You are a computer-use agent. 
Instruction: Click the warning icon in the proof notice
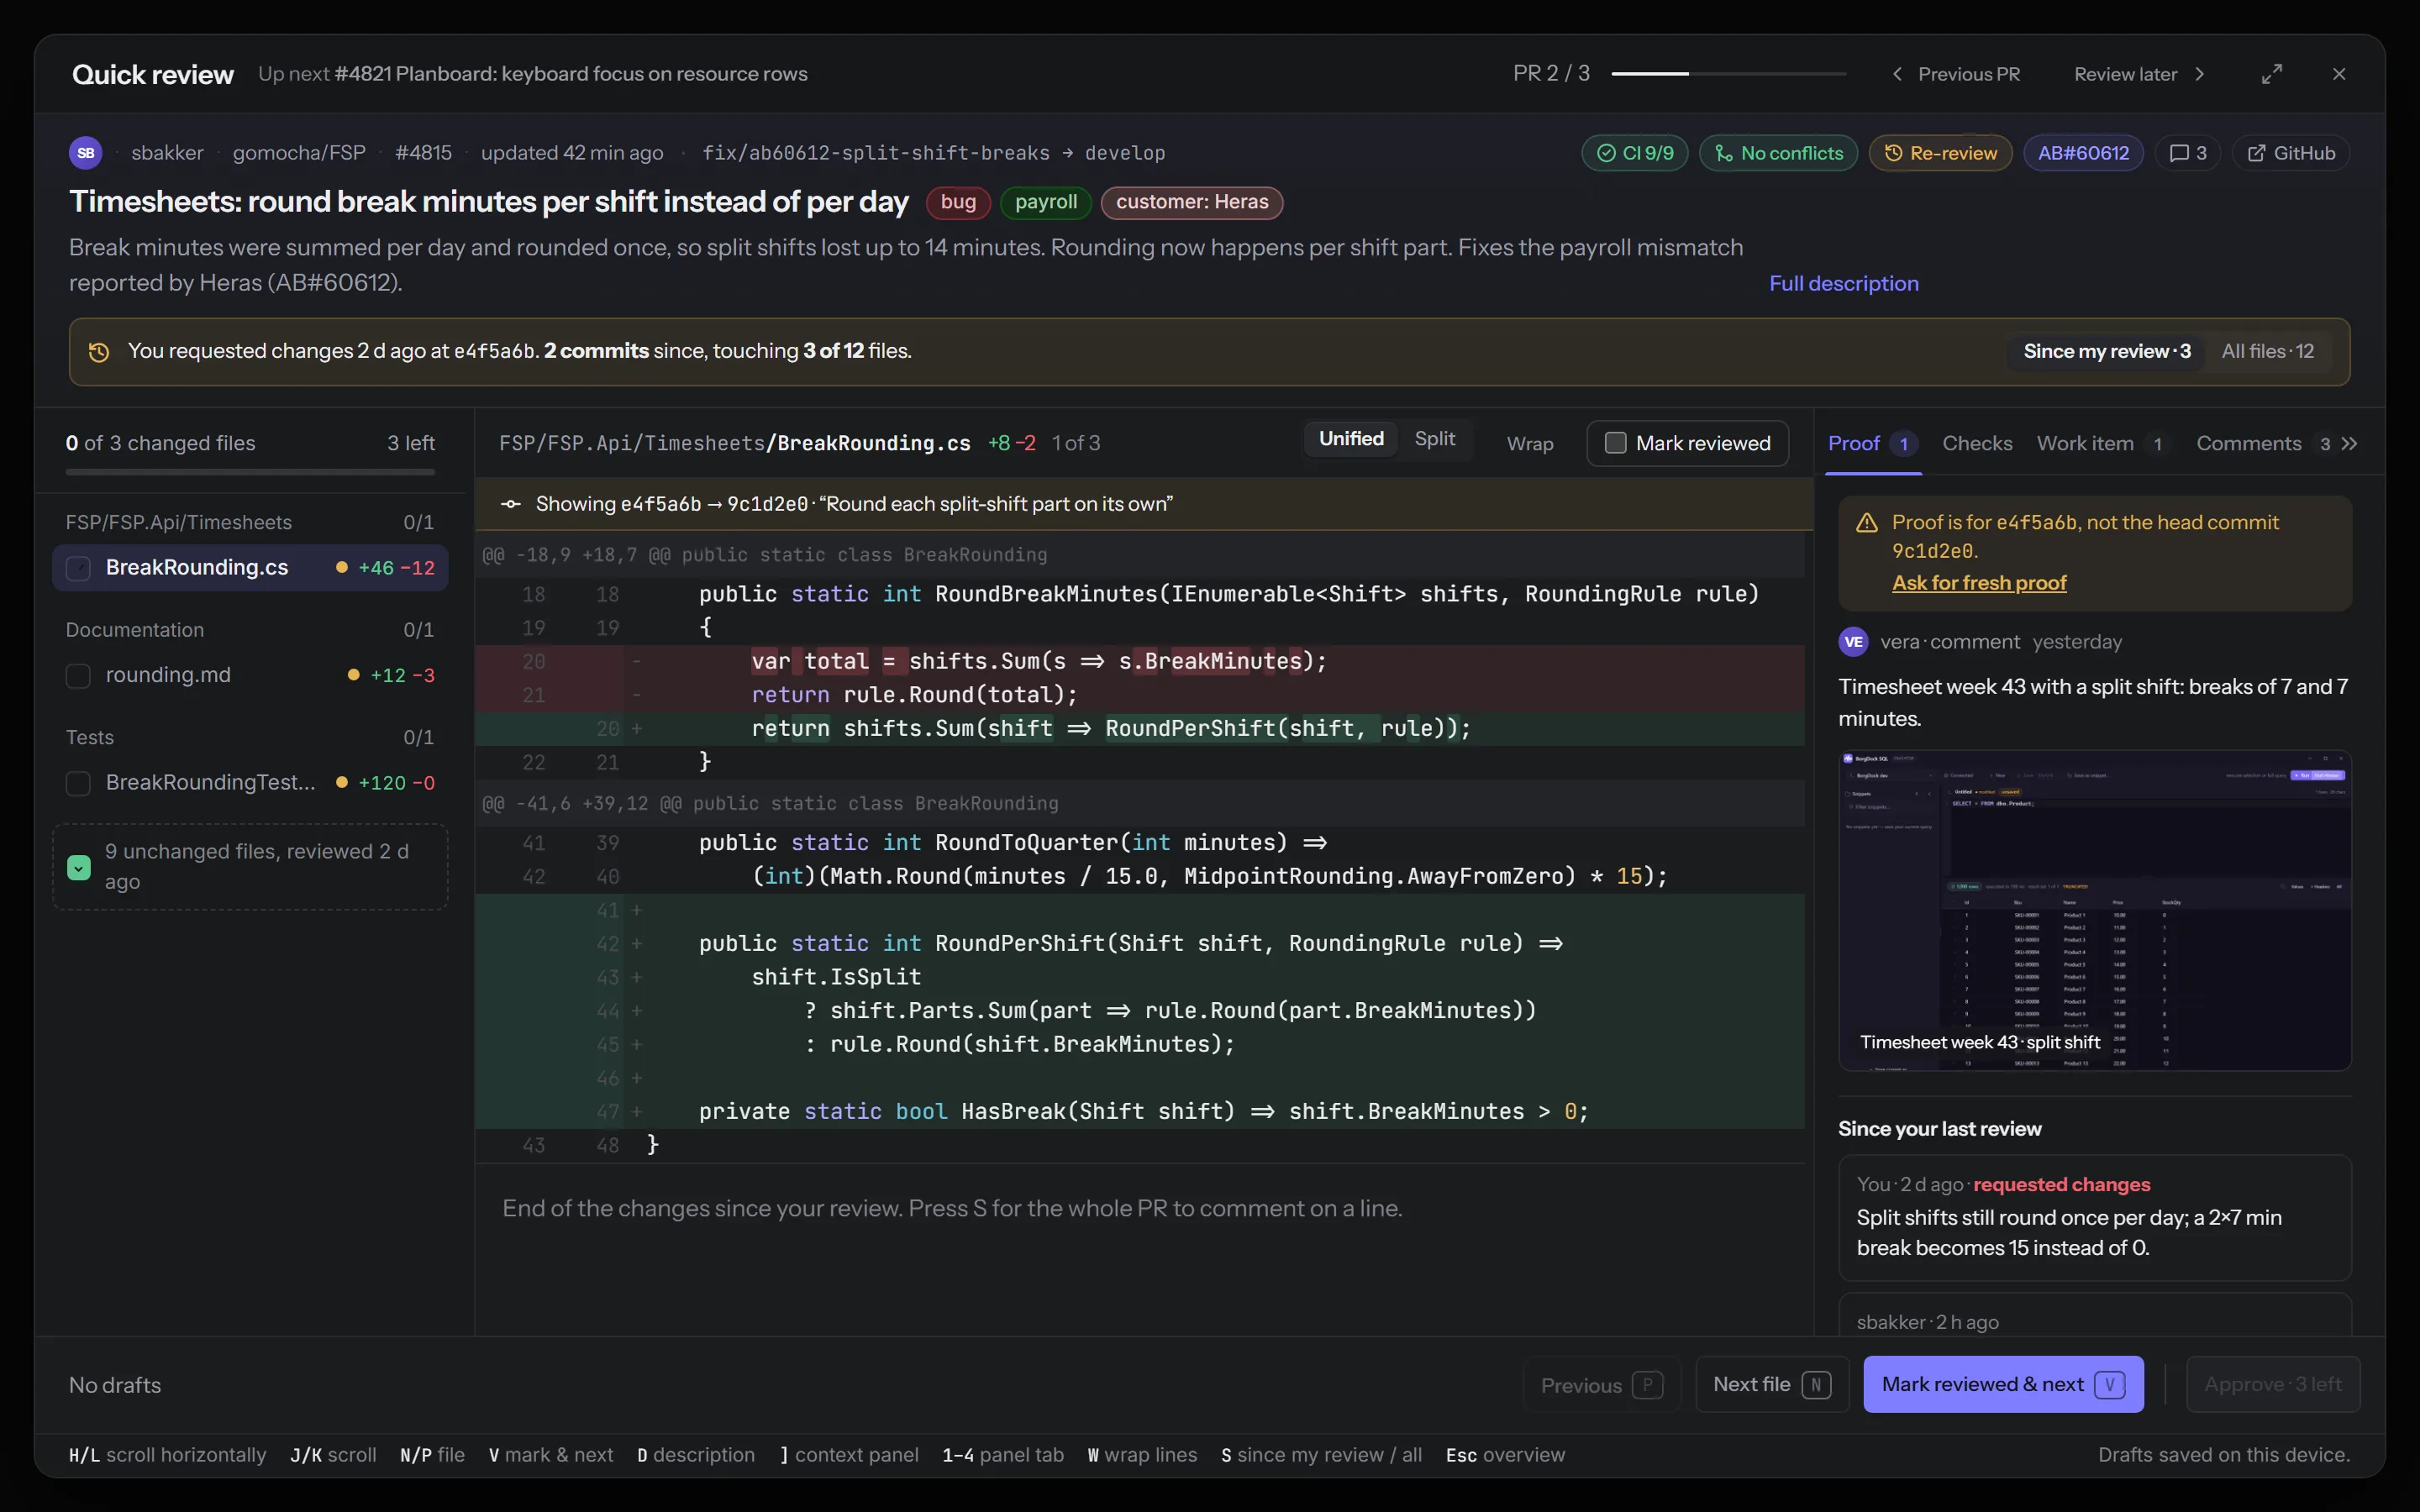tap(1867, 522)
